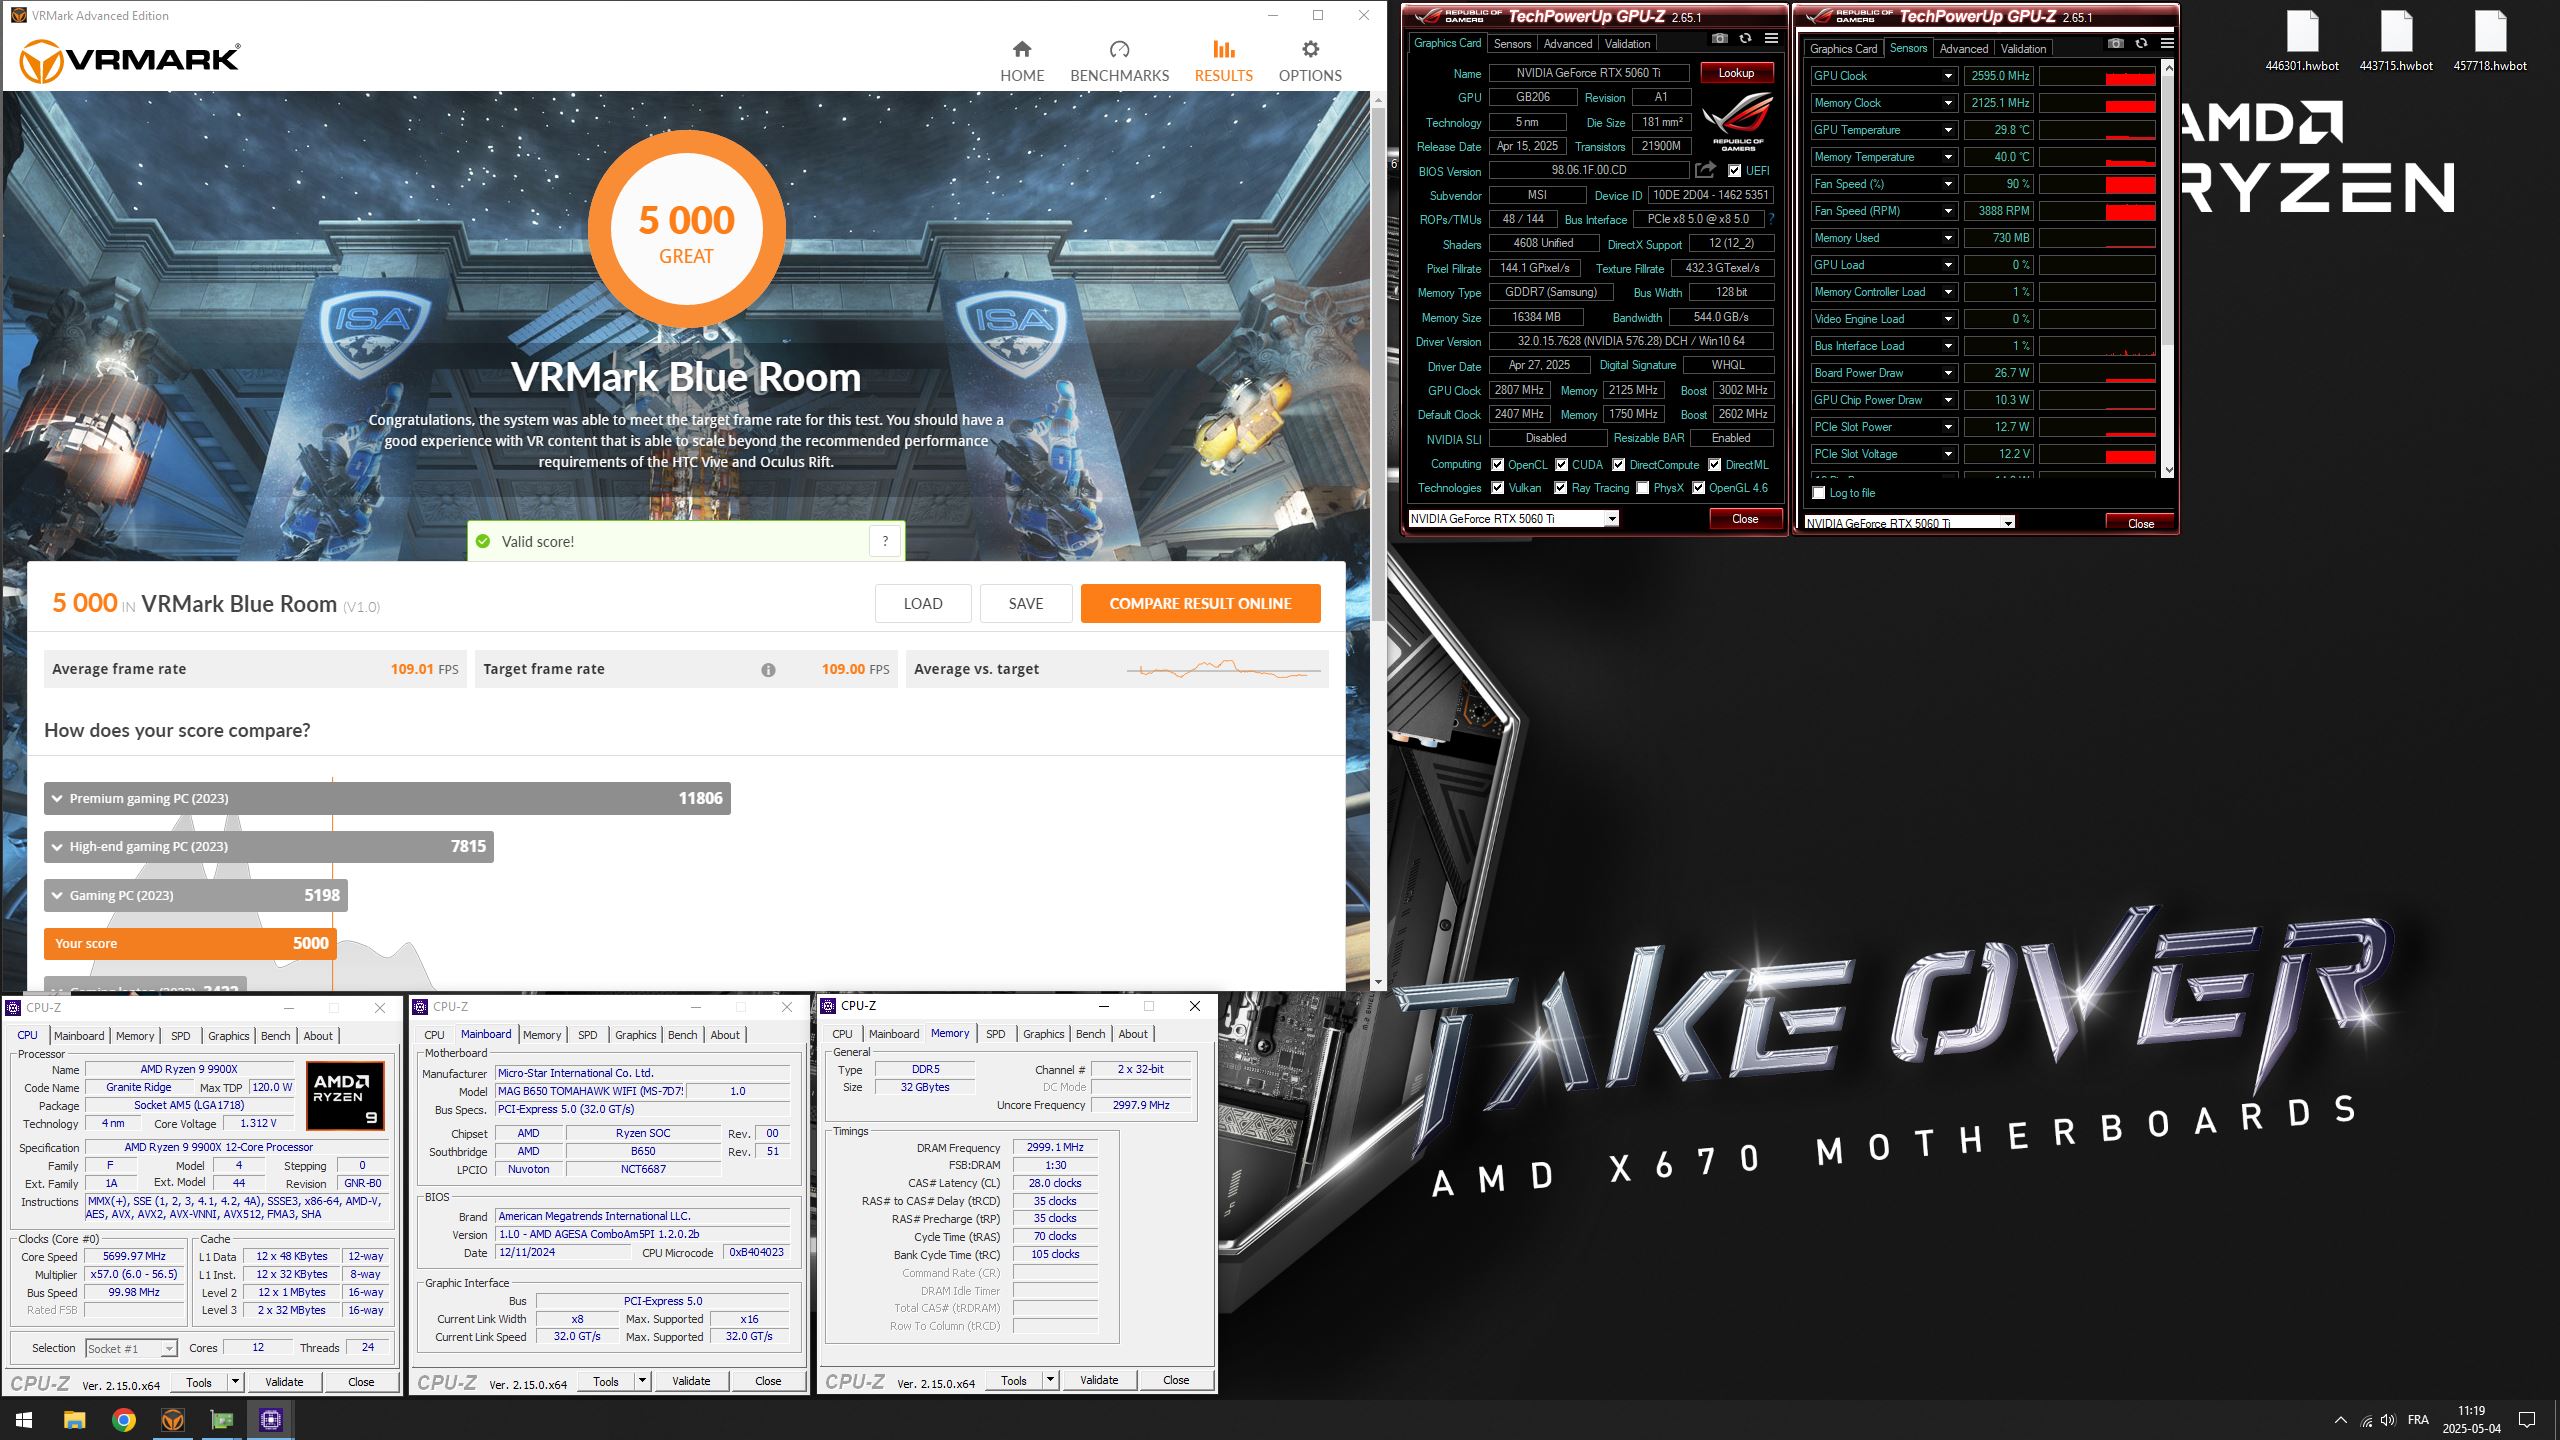Viewport: 2560px width, 1440px height.
Task: Click Tools button in first CPU-Z window
Action: coord(199,1383)
